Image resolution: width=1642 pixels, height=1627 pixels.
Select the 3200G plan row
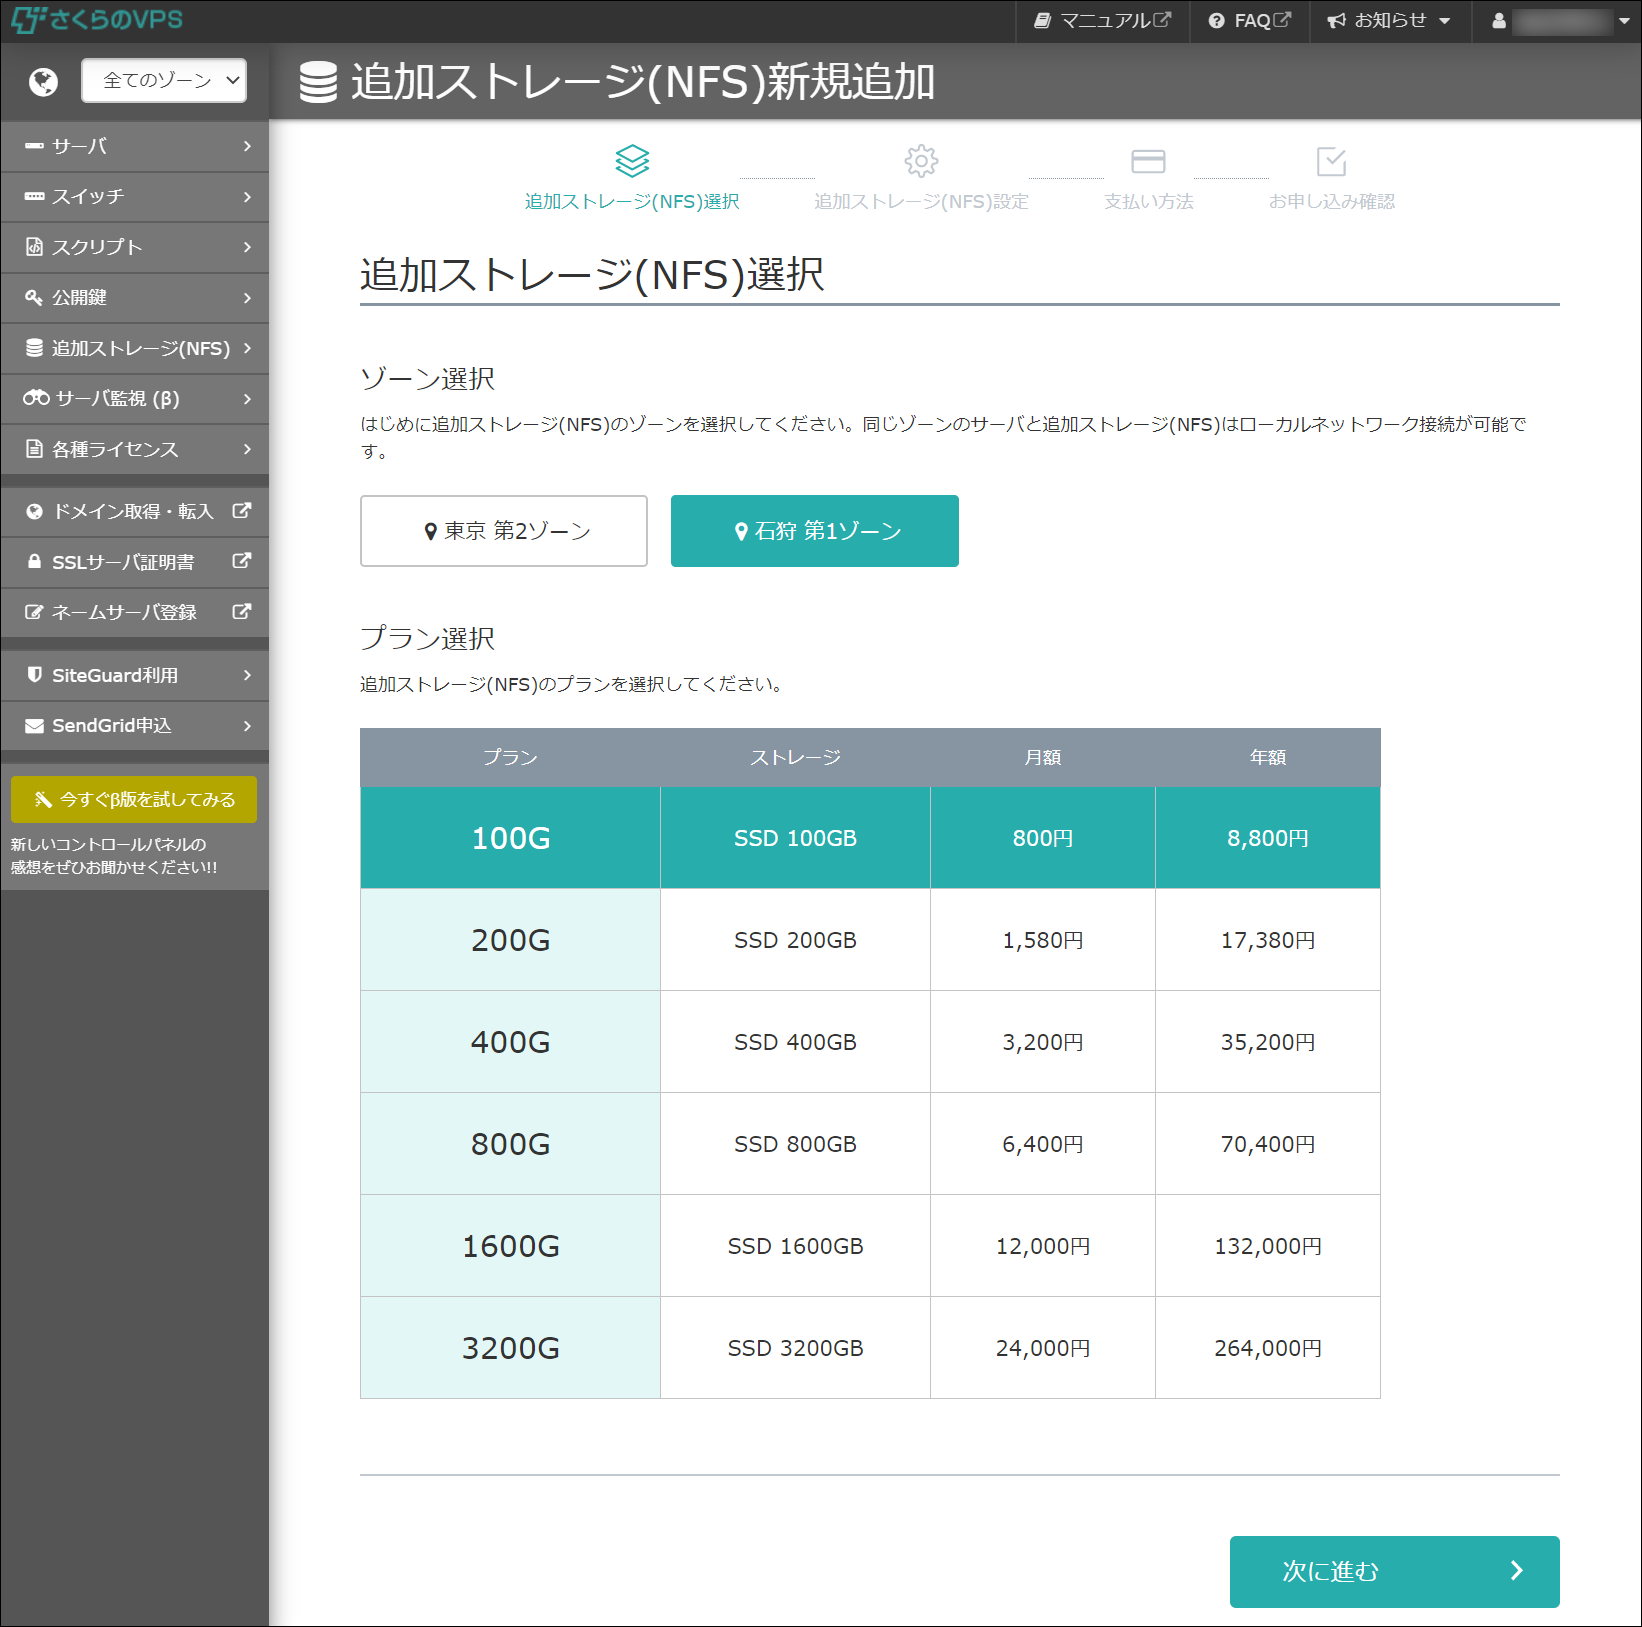(x=510, y=1348)
